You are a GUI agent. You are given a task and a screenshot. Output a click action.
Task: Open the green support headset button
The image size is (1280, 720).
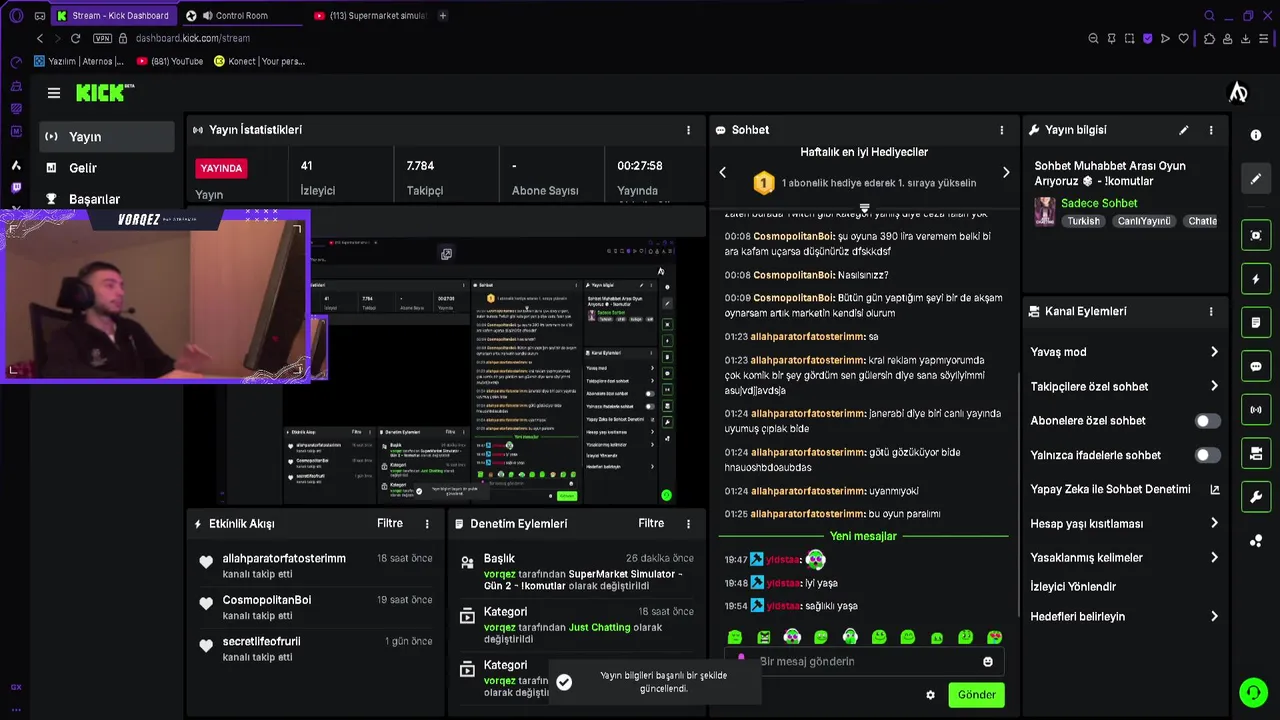point(1253,692)
